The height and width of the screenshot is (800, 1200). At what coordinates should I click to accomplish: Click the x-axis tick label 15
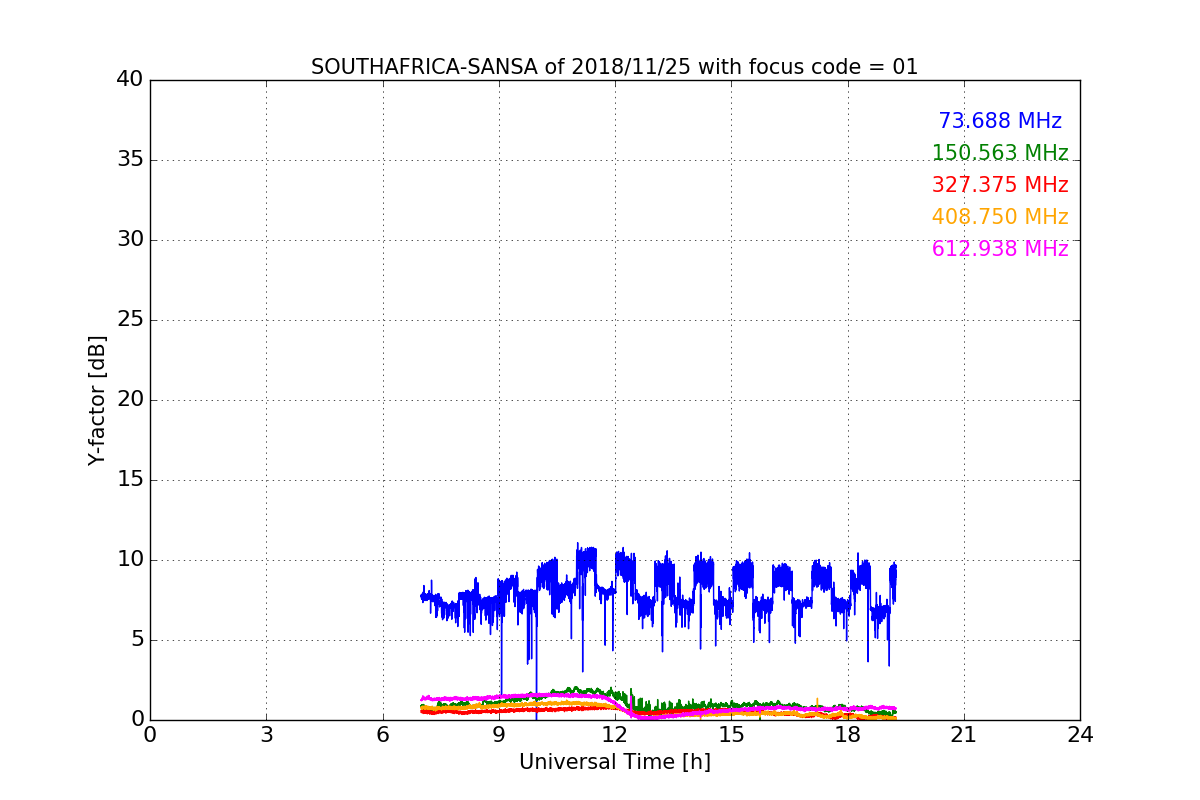731,735
